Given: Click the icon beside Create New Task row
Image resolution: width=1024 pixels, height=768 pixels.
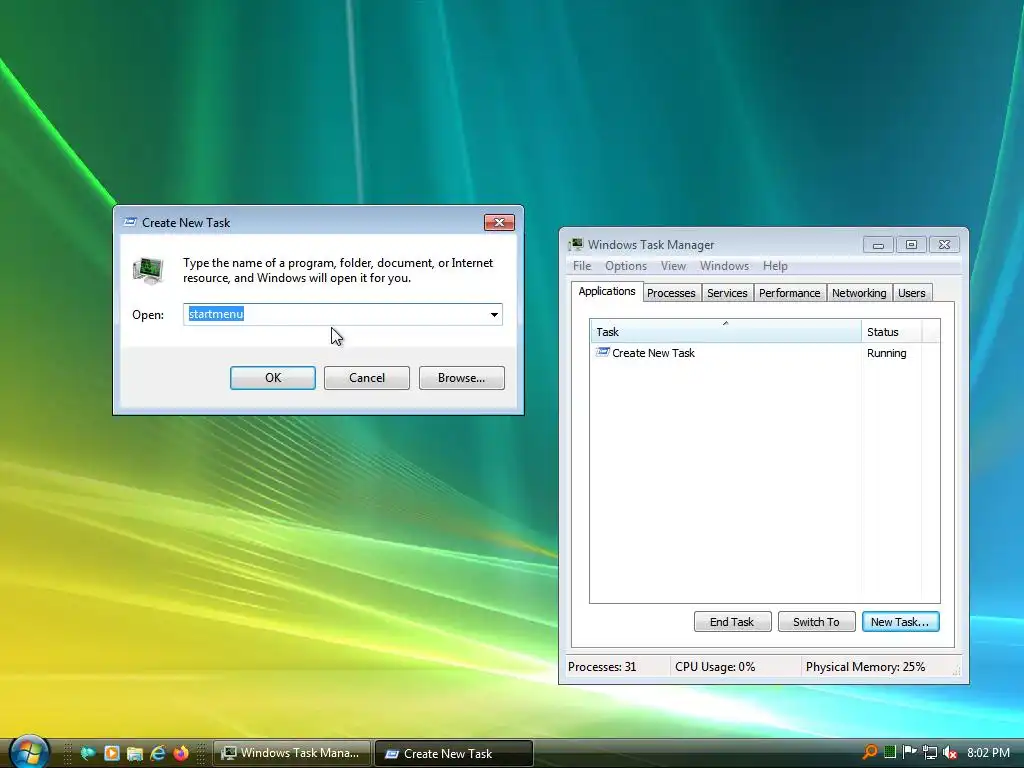Looking at the screenshot, I should click(602, 353).
